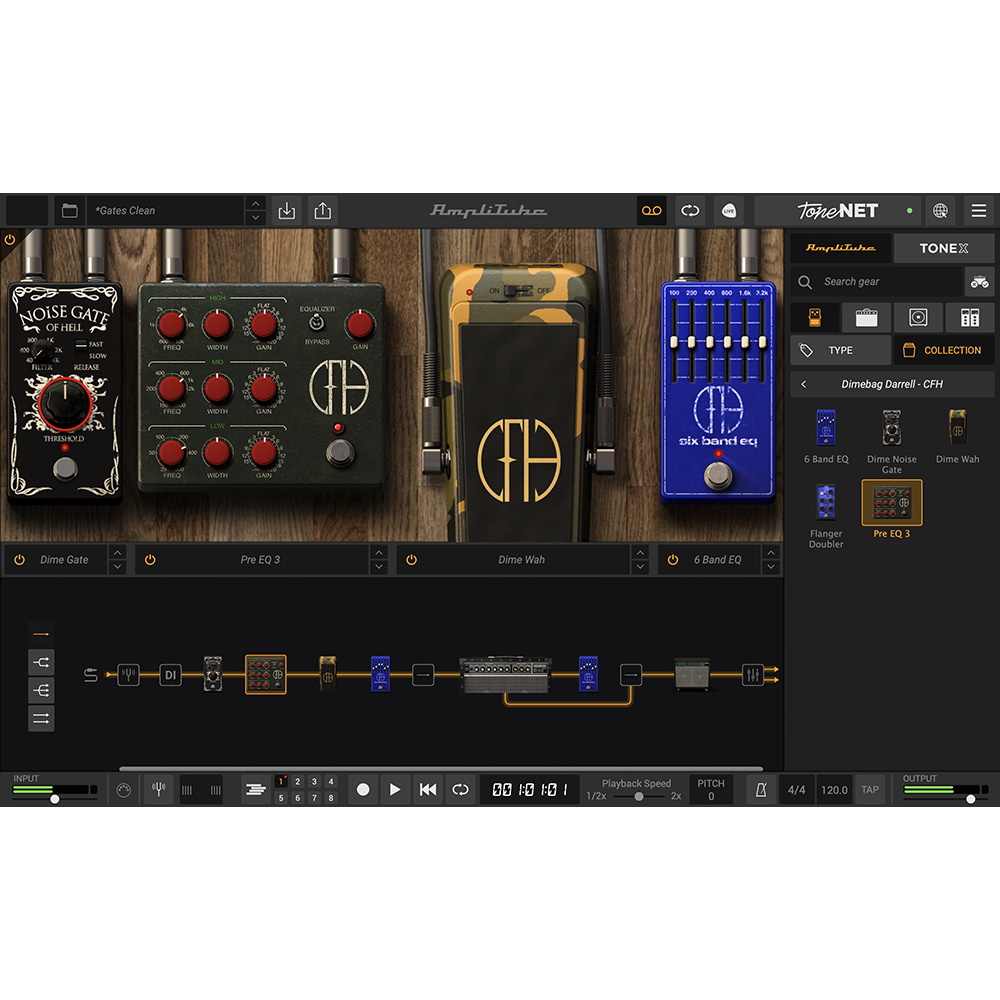Select the Flanger Doubler thumbnail
Viewport: 1000px width, 1000px height.
[825, 505]
